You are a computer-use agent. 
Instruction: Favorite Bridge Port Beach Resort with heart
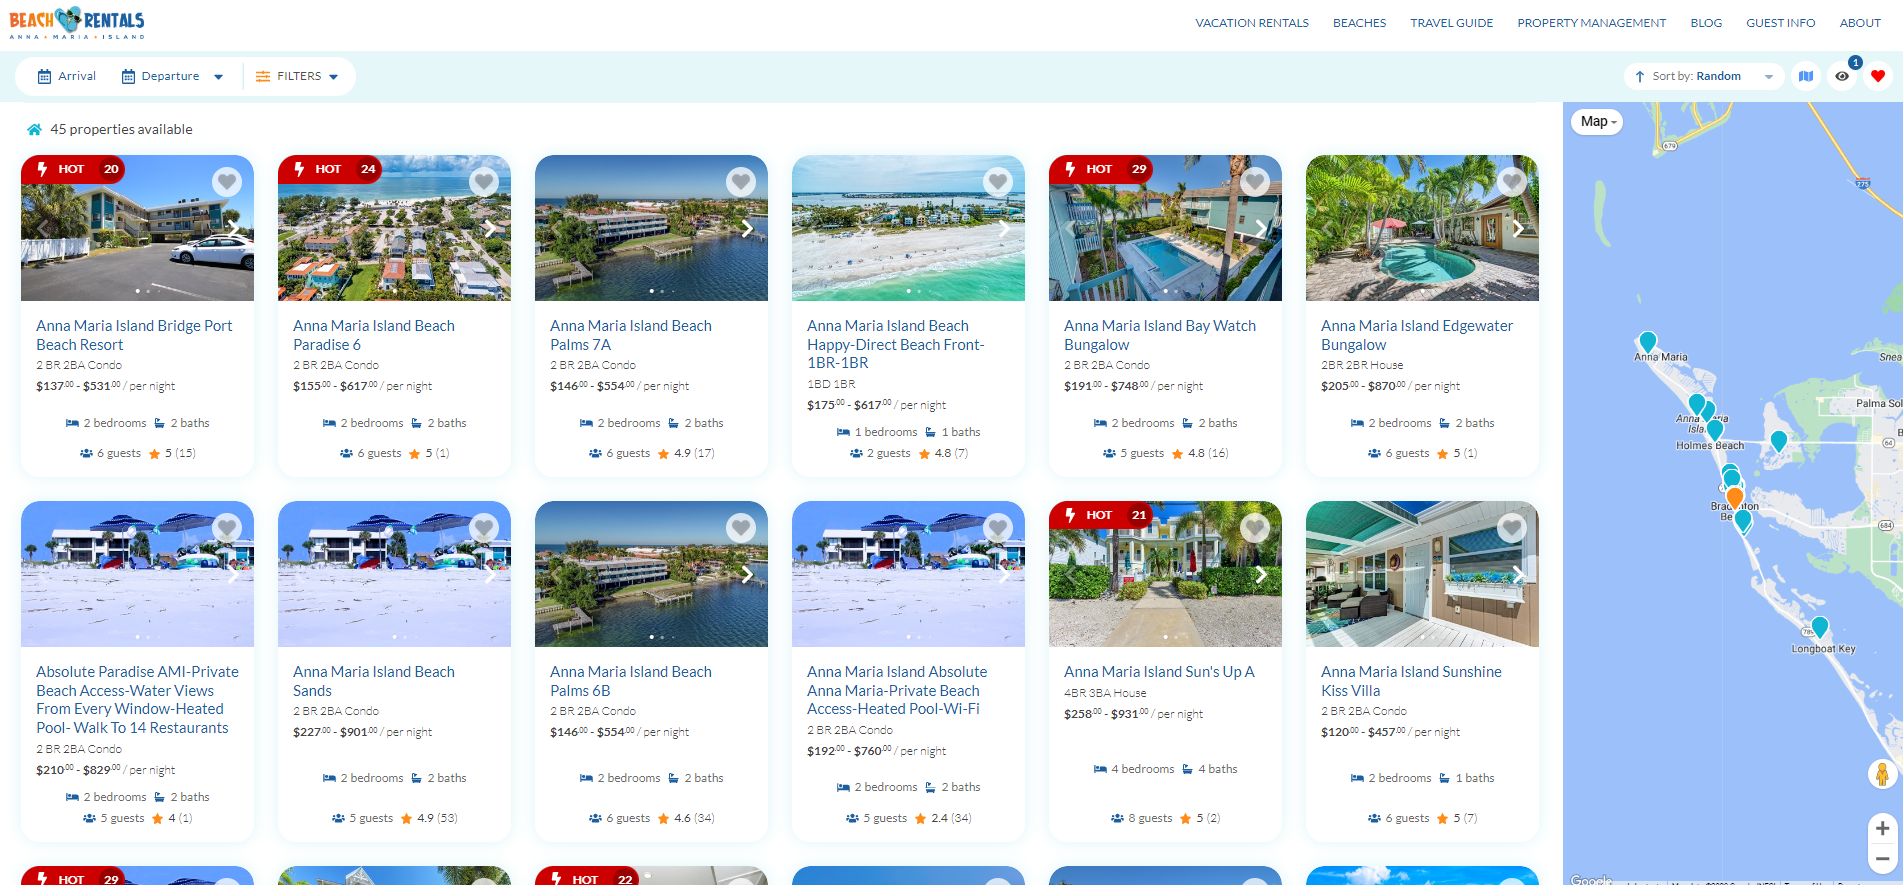[227, 181]
